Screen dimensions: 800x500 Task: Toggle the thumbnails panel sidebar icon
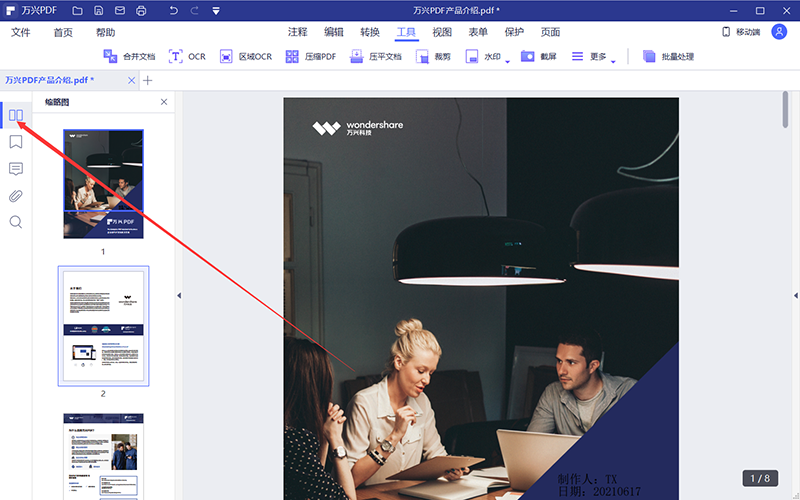coord(16,115)
